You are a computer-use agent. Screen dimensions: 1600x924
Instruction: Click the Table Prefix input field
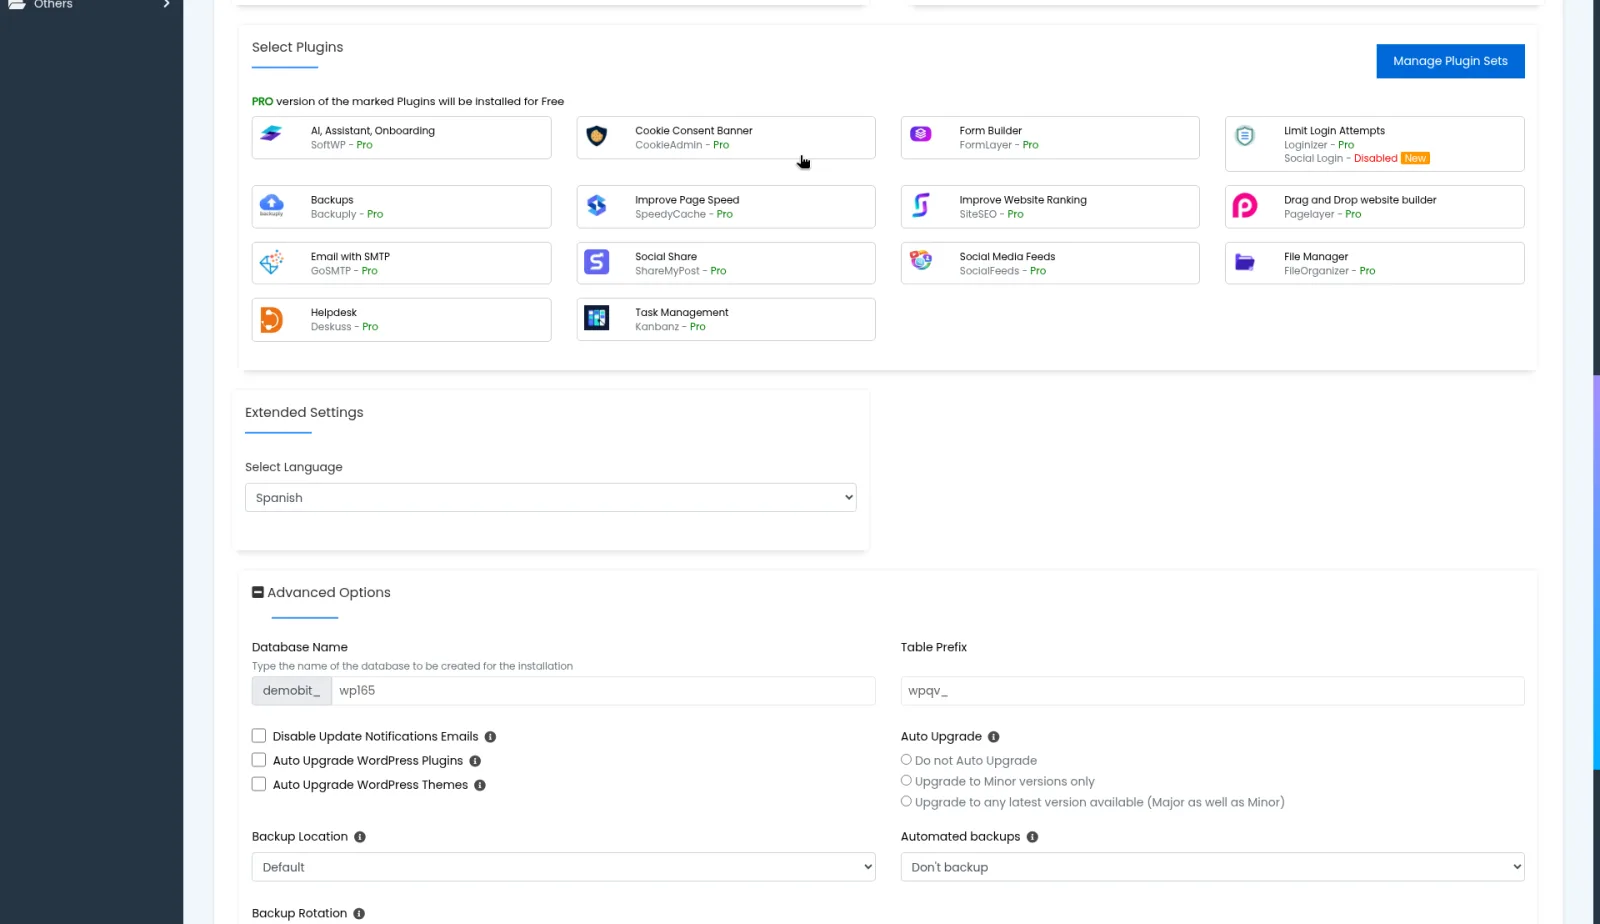pos(1213,691)
